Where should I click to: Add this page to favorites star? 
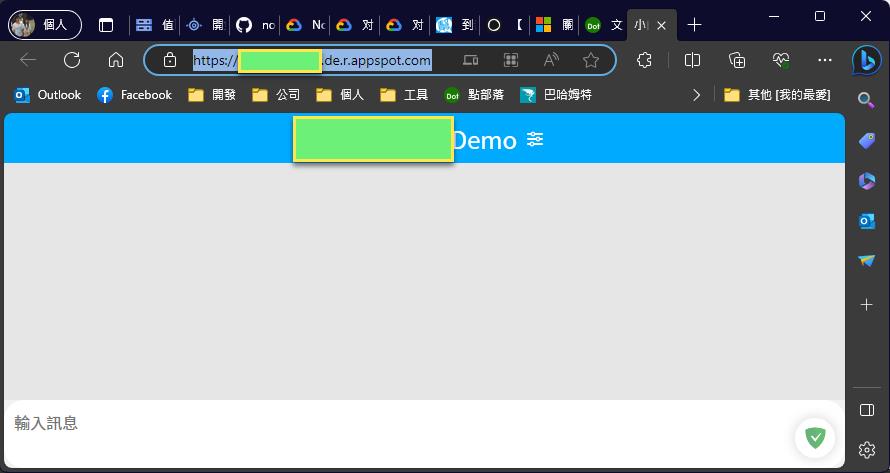tap(591, 60)
